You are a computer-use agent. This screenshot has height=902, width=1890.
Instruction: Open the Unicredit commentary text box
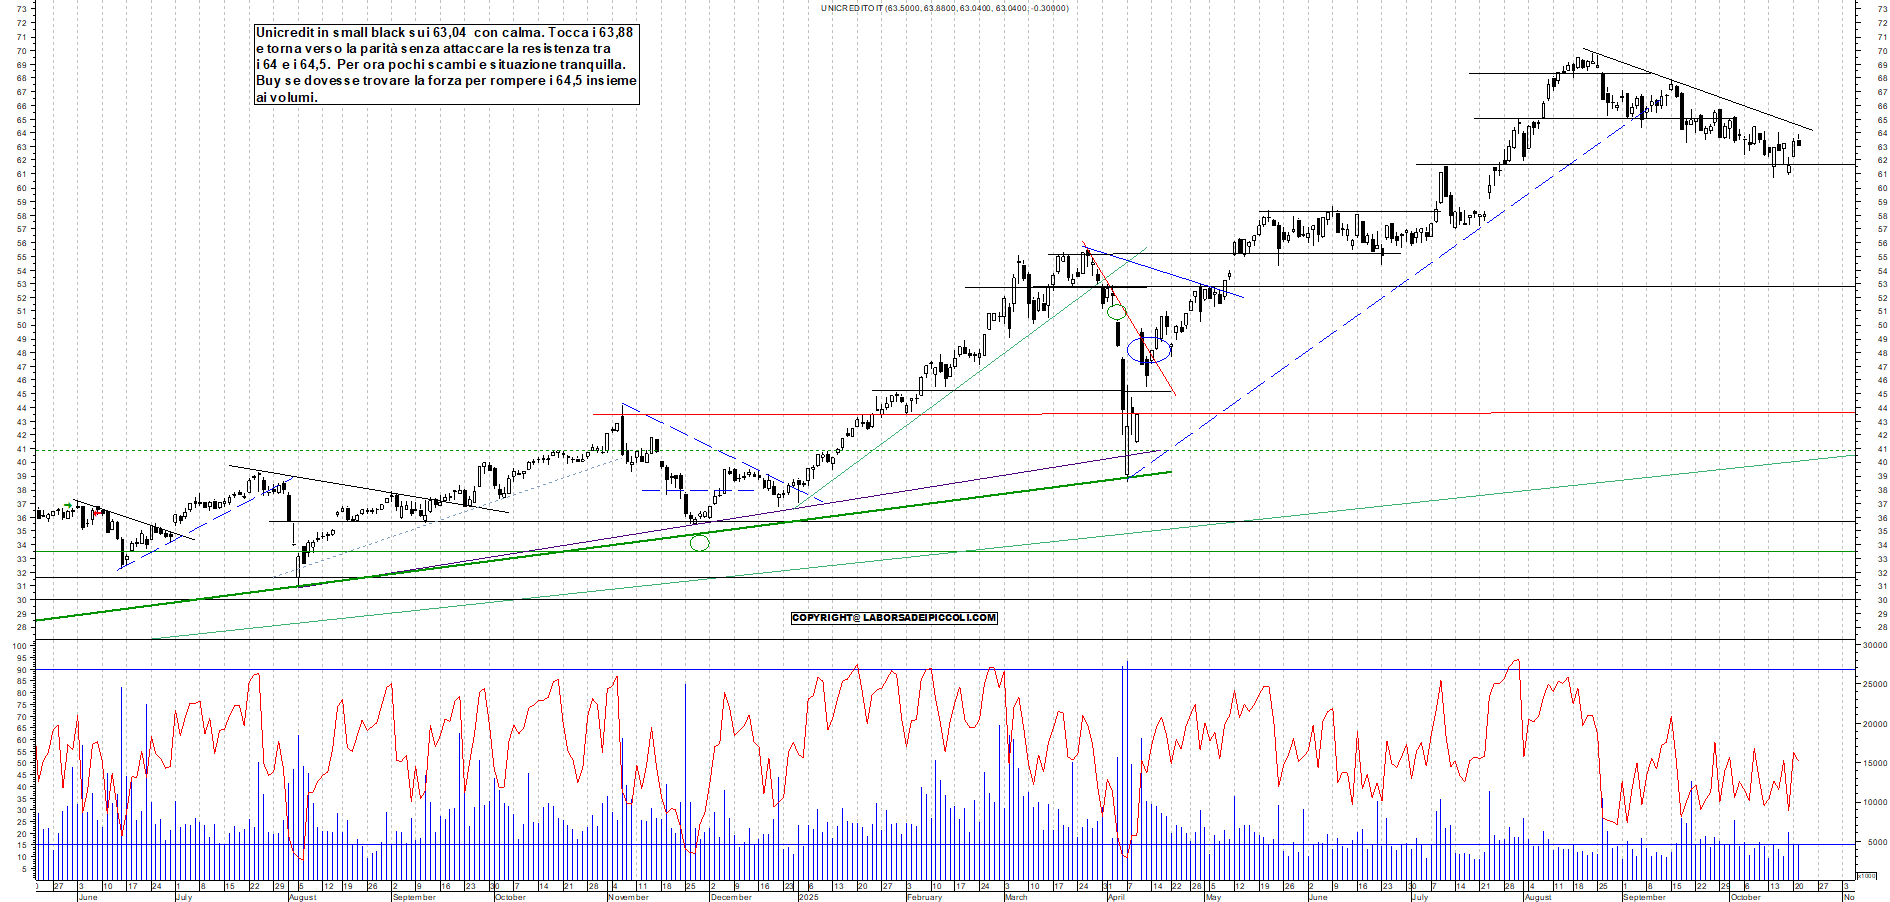tap(446, 65)
